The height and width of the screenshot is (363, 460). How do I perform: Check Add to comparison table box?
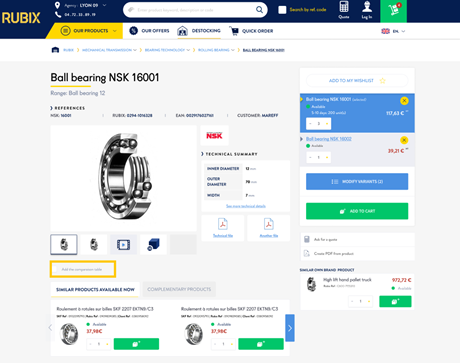click(55, 269)
